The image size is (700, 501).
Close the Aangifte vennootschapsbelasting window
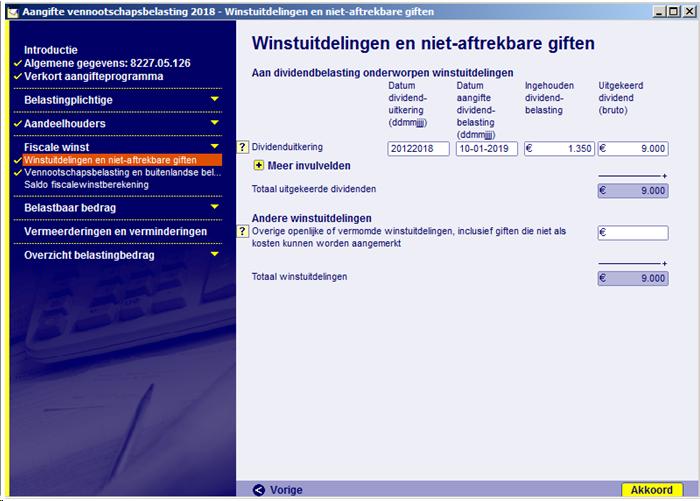689,12
